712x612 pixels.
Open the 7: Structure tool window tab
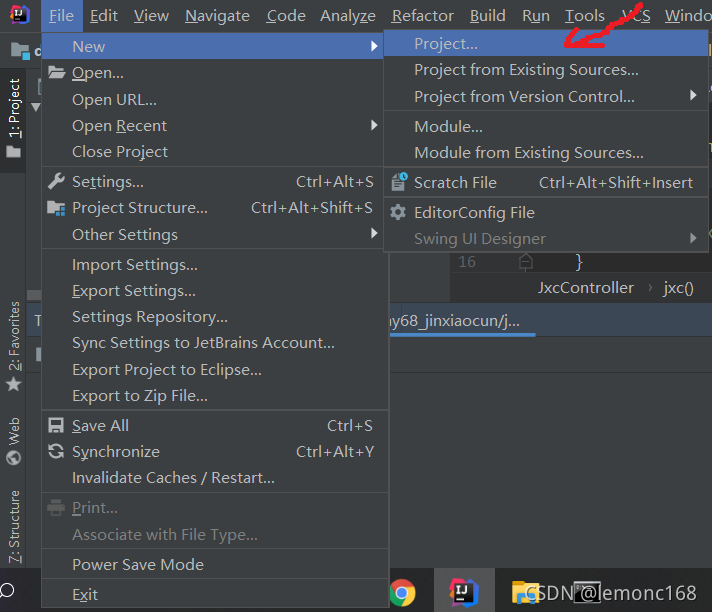click(14, 527)
